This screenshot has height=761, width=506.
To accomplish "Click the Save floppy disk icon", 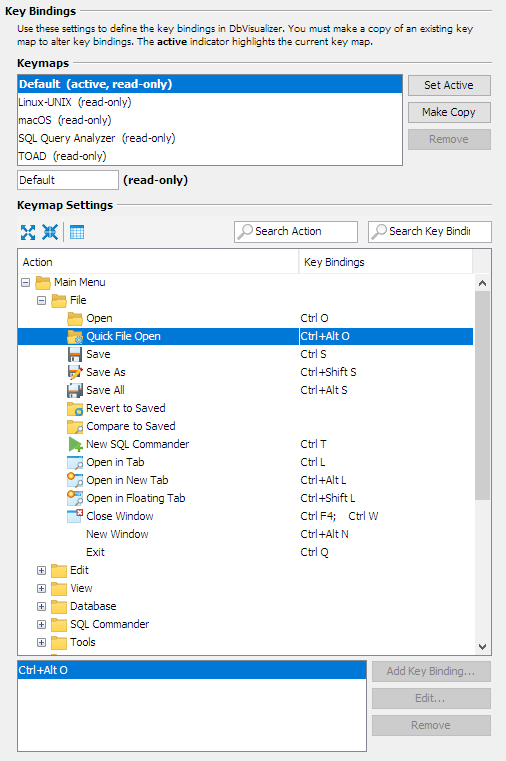I will pos(75,354).
